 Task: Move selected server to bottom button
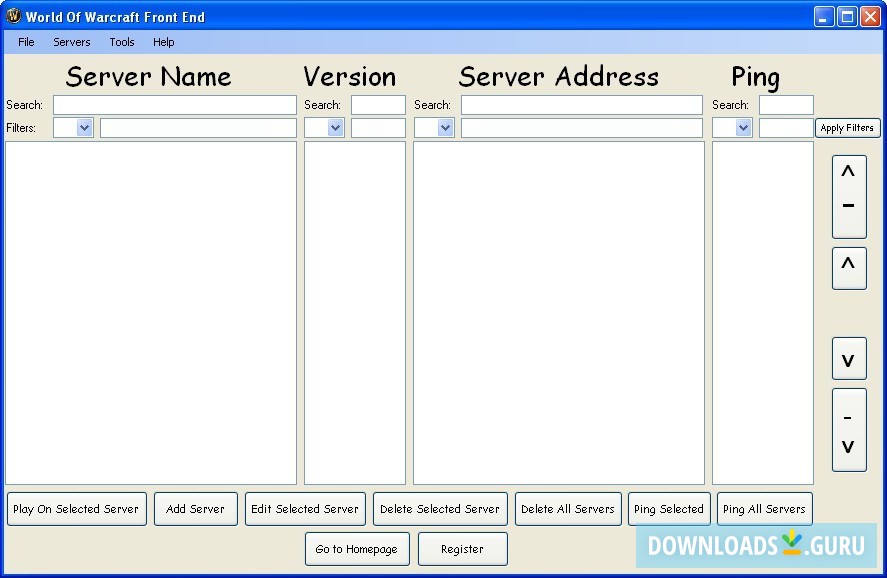pos(849,430)
